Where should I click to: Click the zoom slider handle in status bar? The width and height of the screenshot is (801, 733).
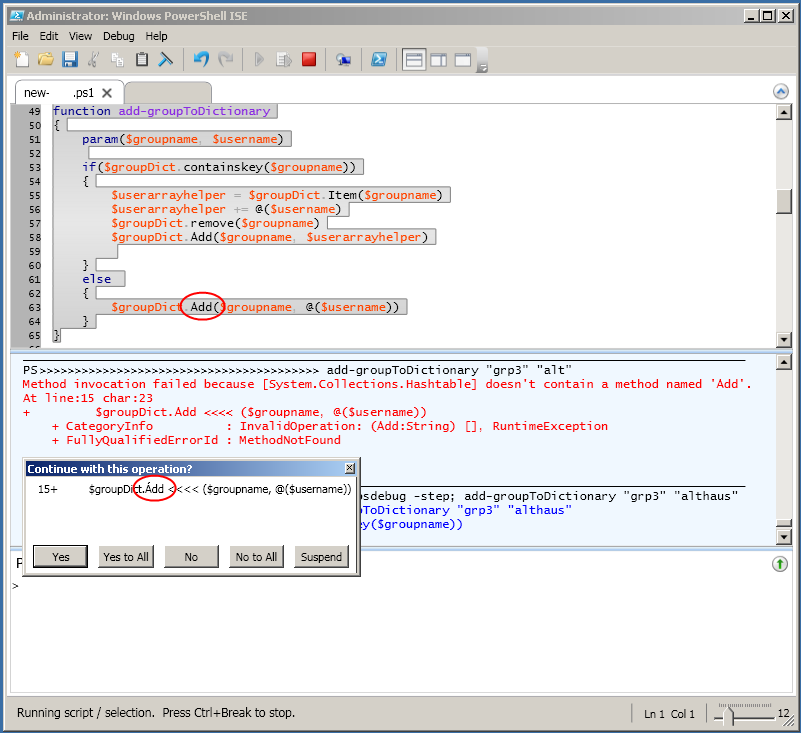click(x=729, y=714)
